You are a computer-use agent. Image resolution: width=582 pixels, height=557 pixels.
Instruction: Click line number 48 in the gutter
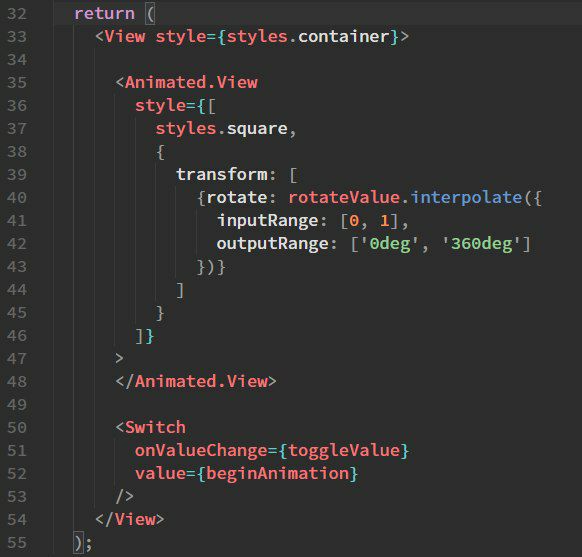click(17, 382)
